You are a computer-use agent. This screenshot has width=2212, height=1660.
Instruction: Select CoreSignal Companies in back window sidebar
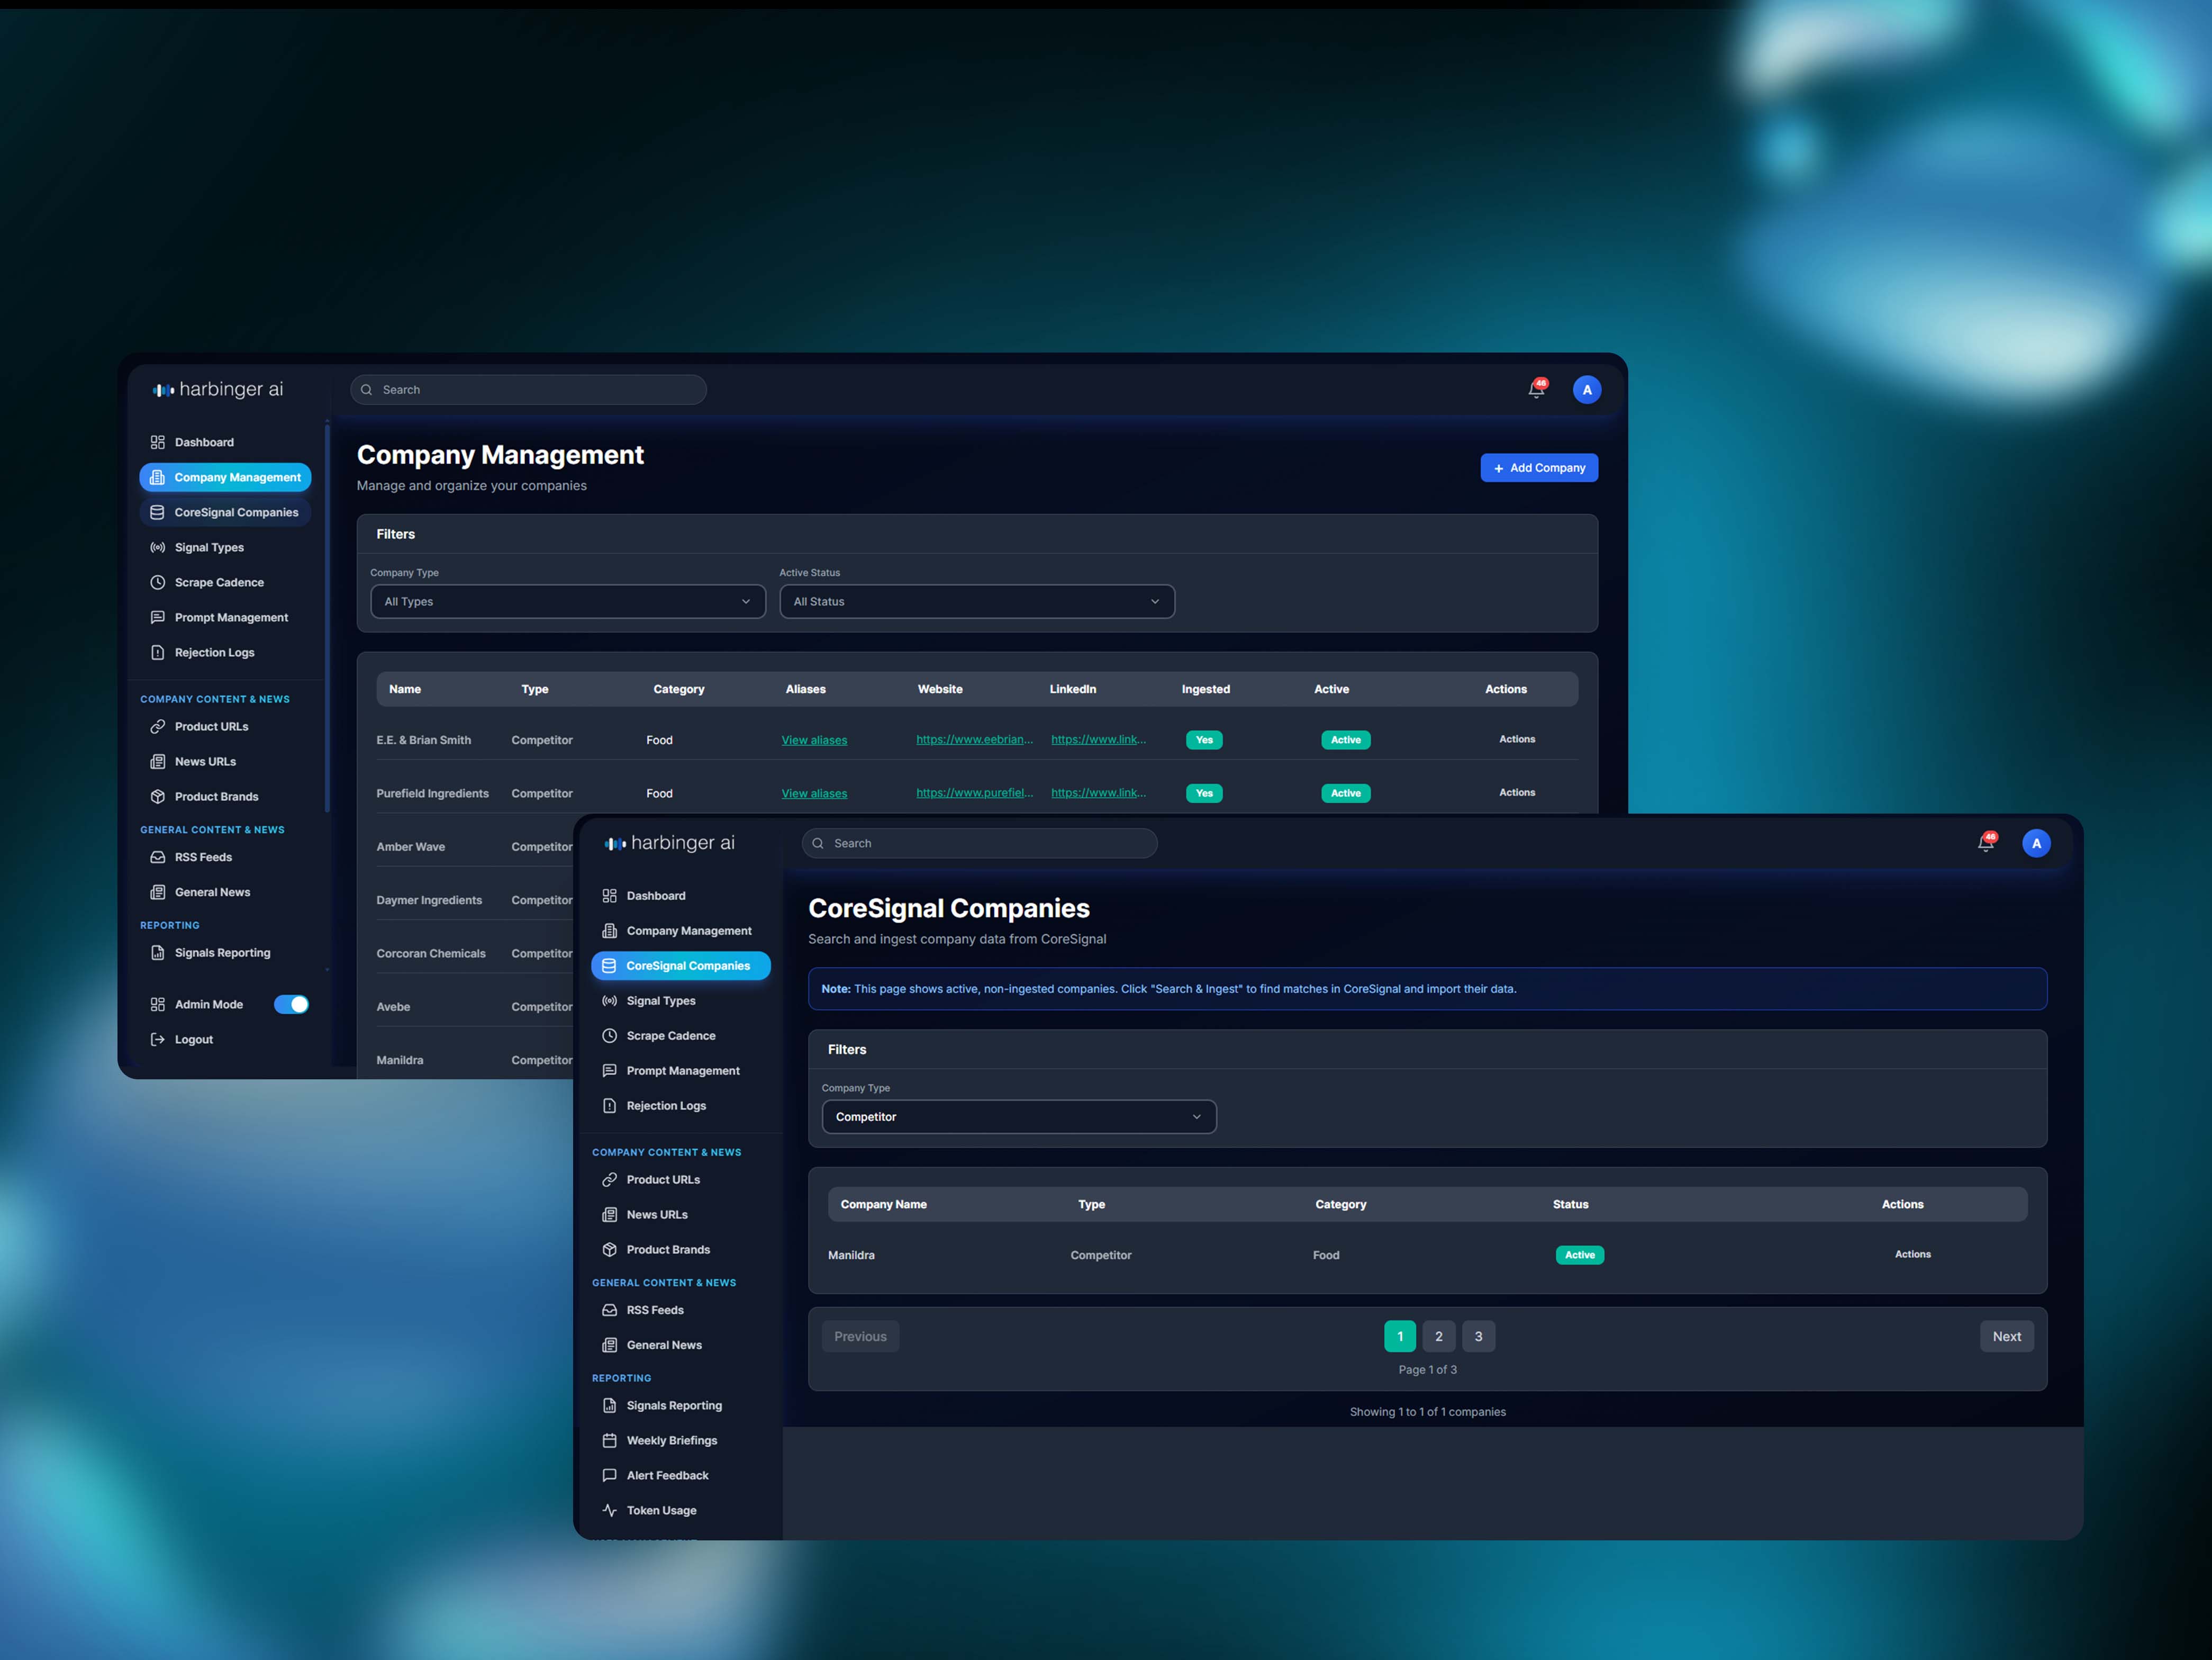coord(225,512)
